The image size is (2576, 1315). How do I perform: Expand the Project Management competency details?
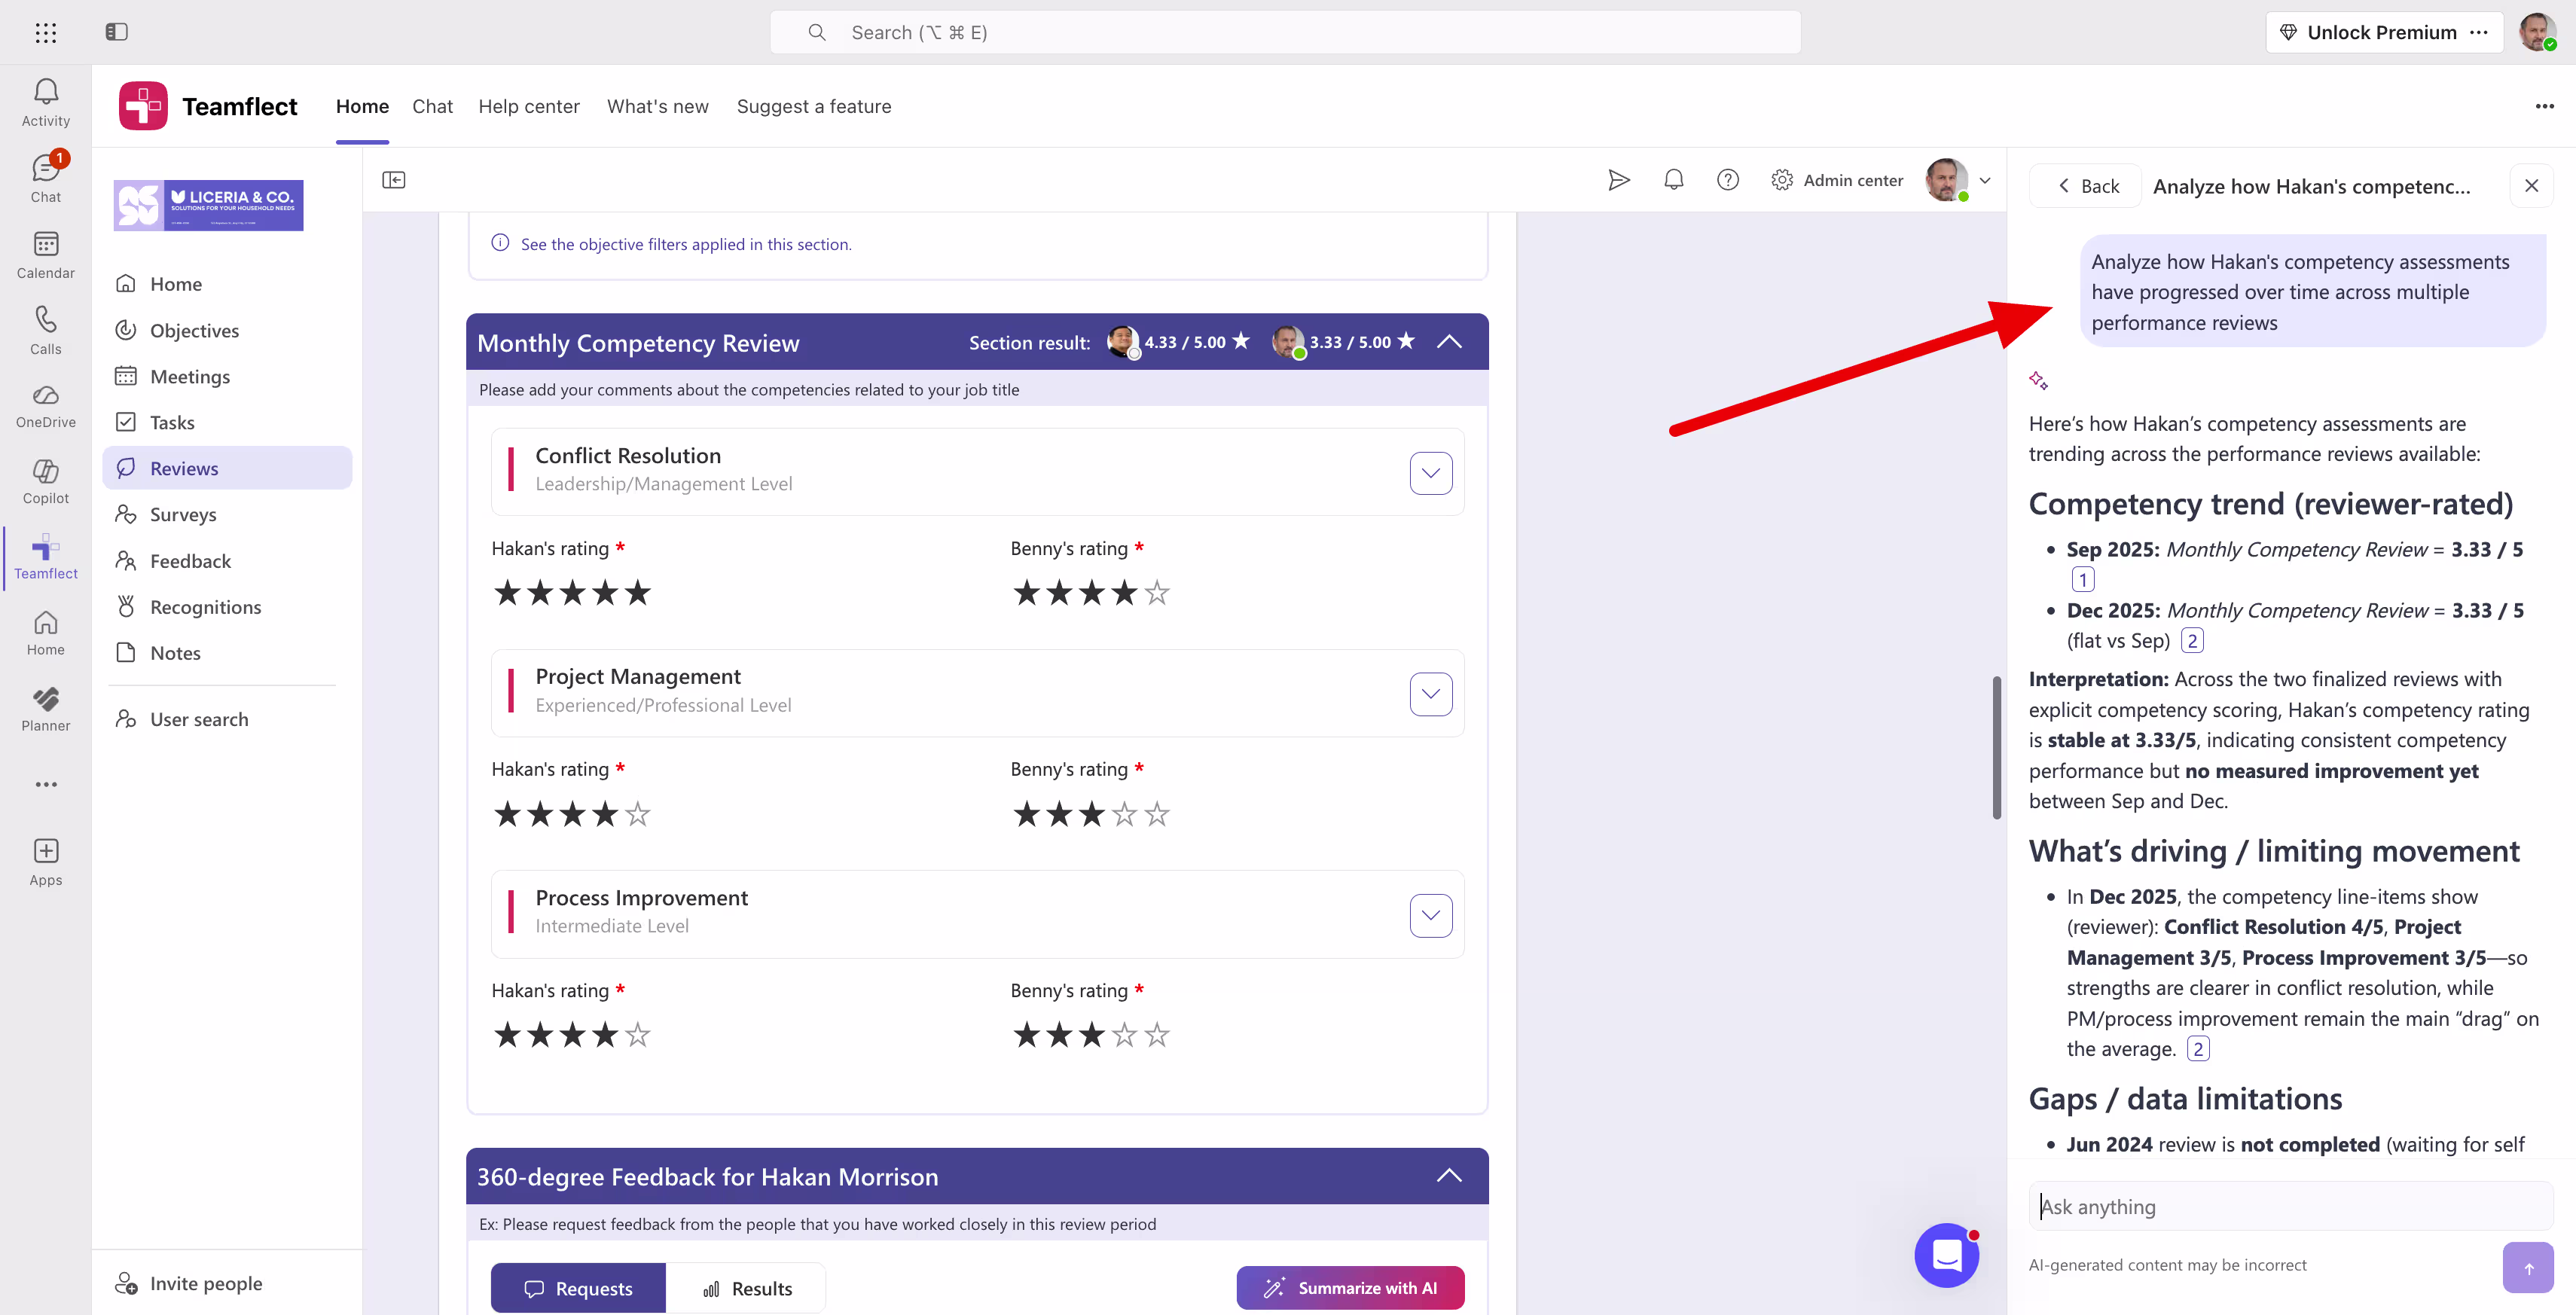(1431, 694)
